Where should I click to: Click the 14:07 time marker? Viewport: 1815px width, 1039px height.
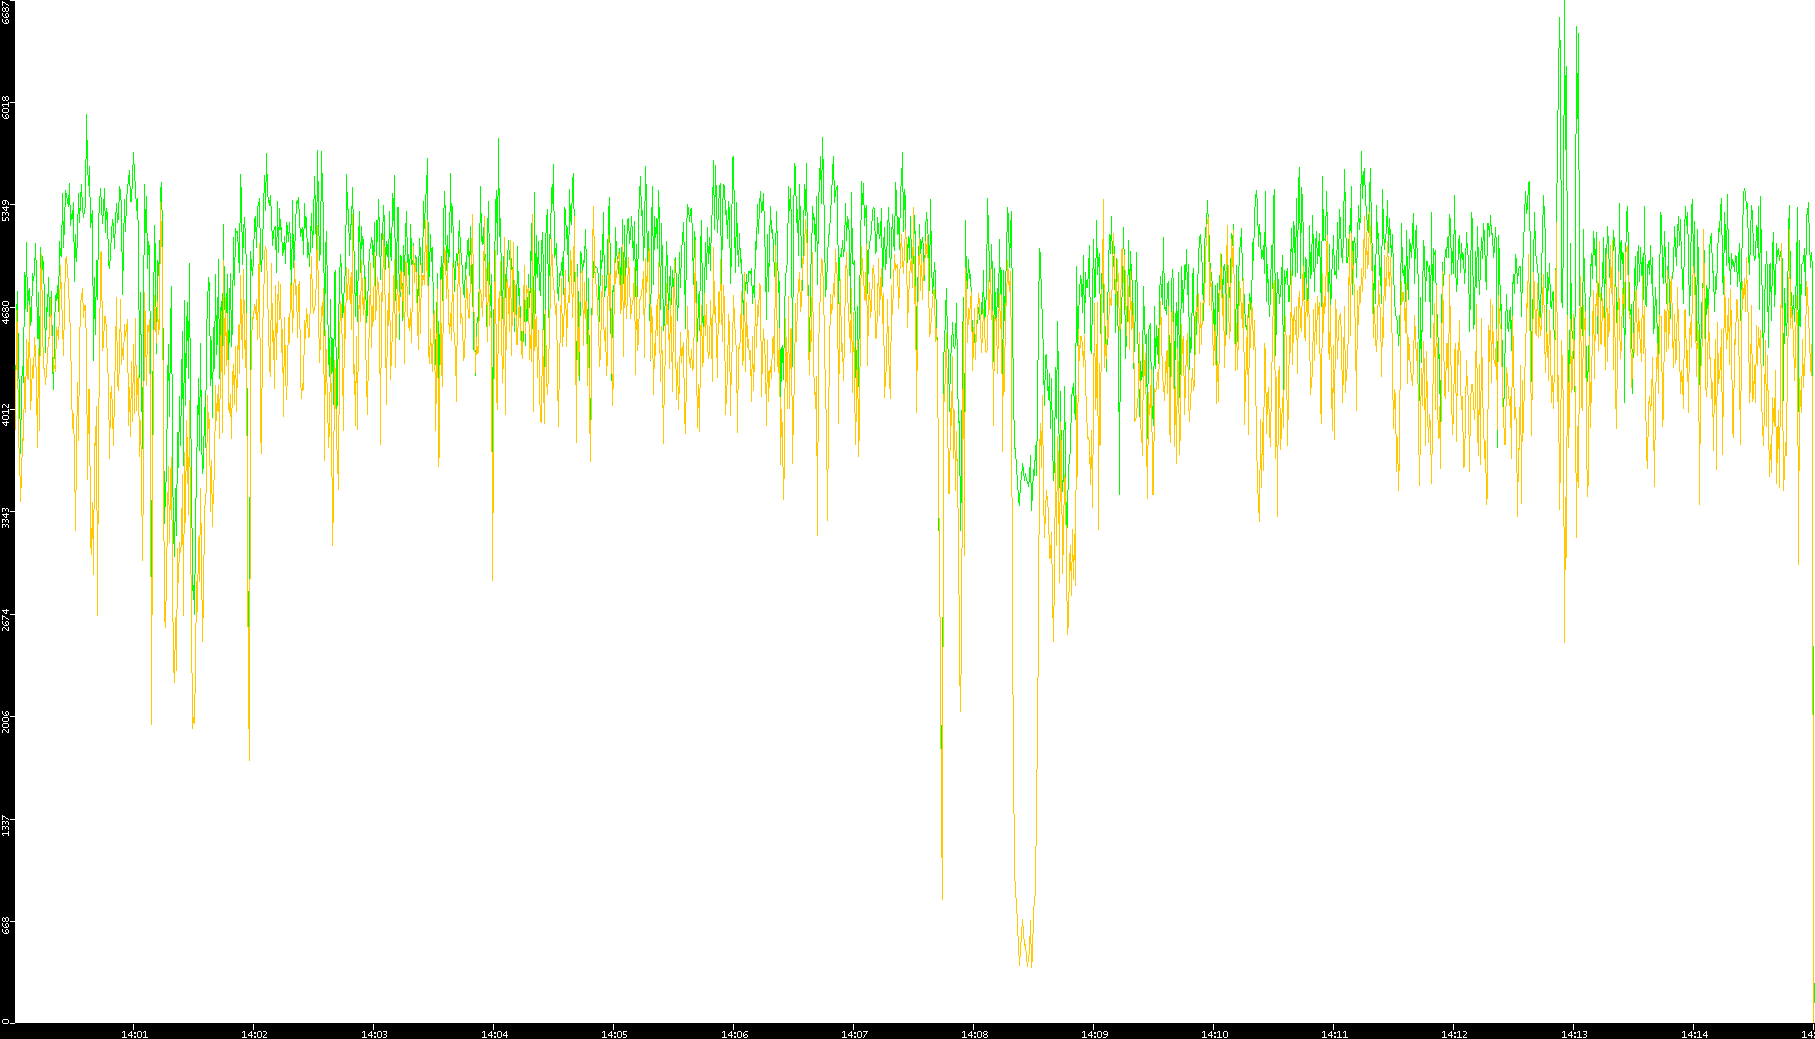854,1033
